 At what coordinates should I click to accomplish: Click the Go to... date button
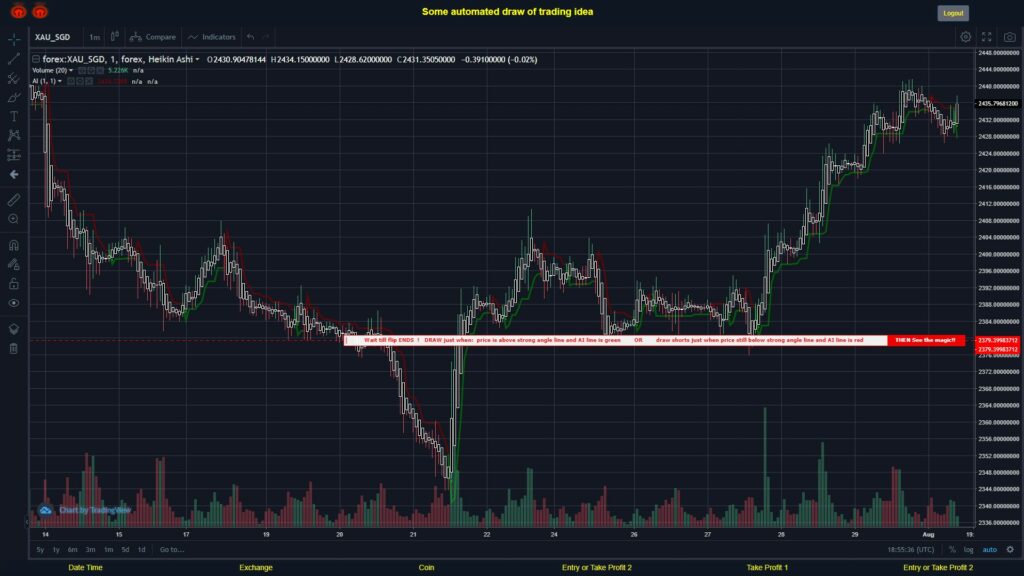click(x=172, y=550)
